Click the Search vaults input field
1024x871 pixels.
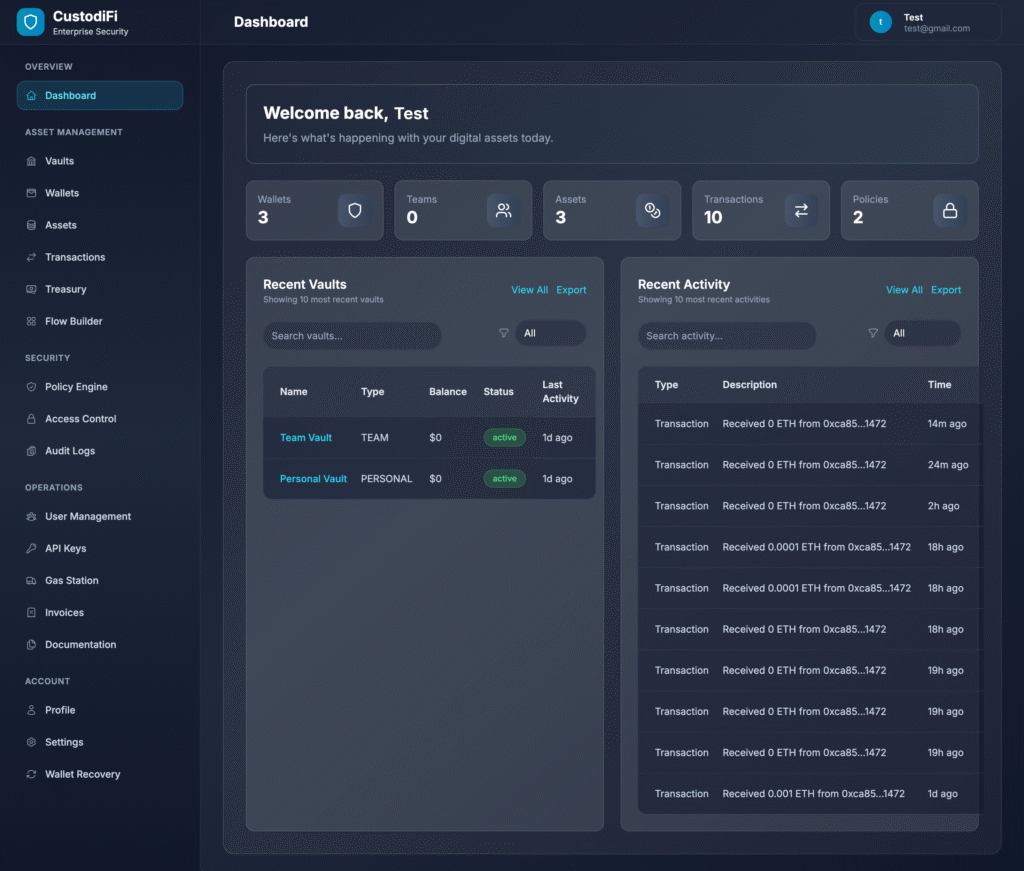(x=352, y=336)
